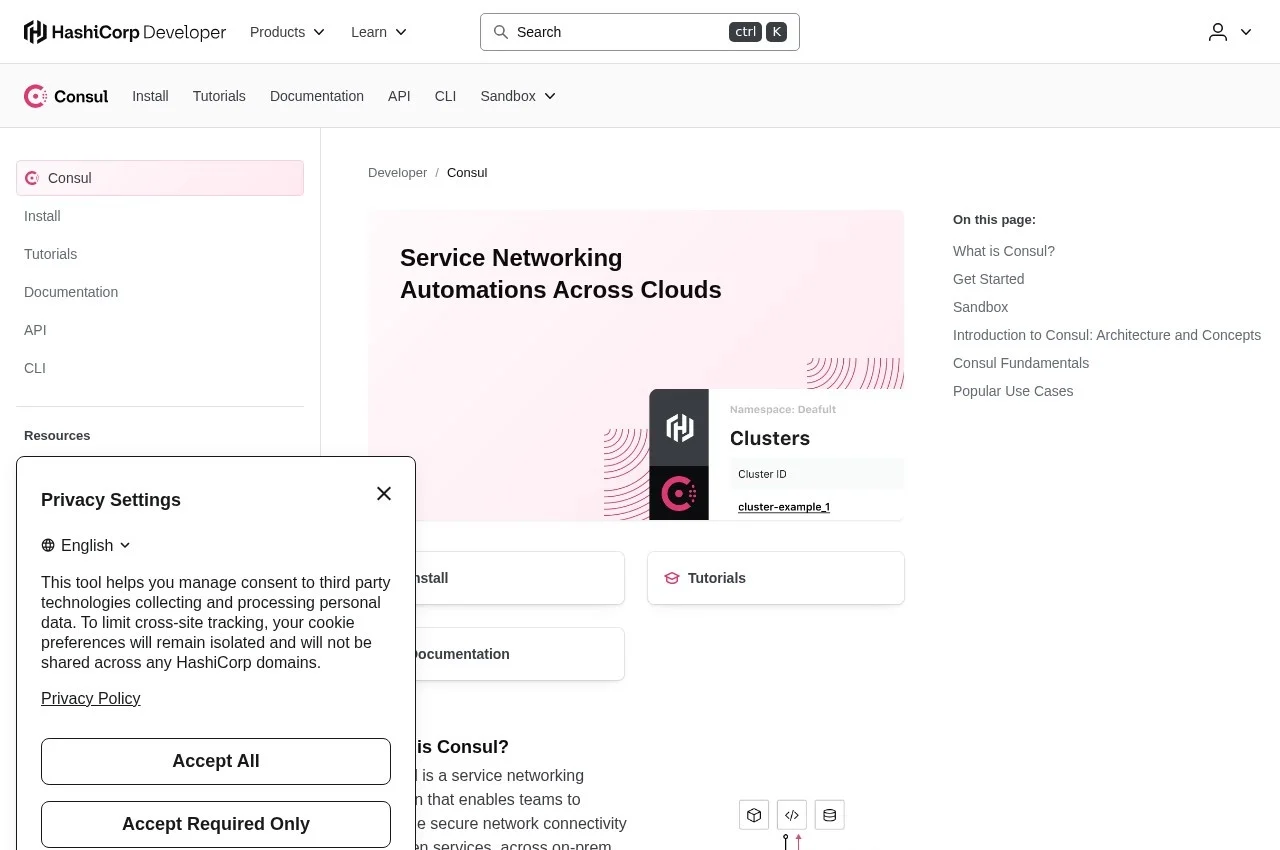Click the search magnifier icon
This screenshot has height=850, width=1280.
(x=501, y=32)
